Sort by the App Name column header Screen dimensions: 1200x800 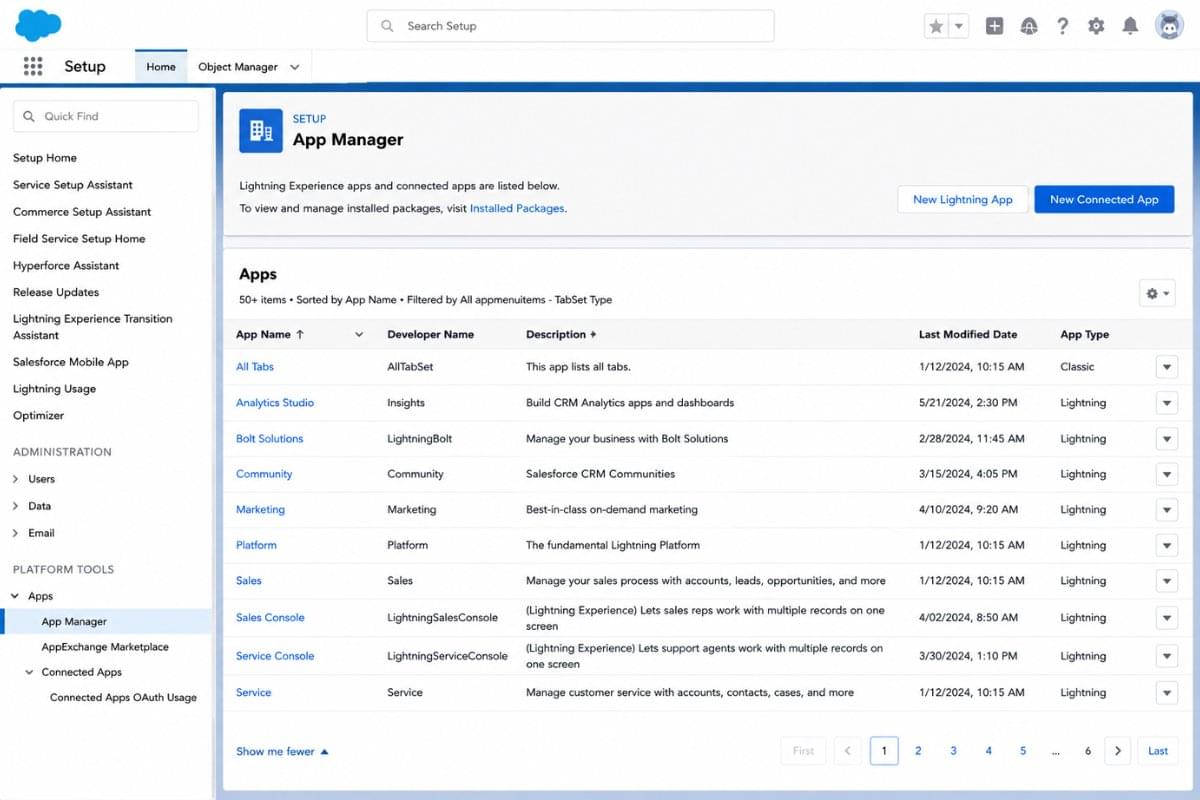point(270,334)
